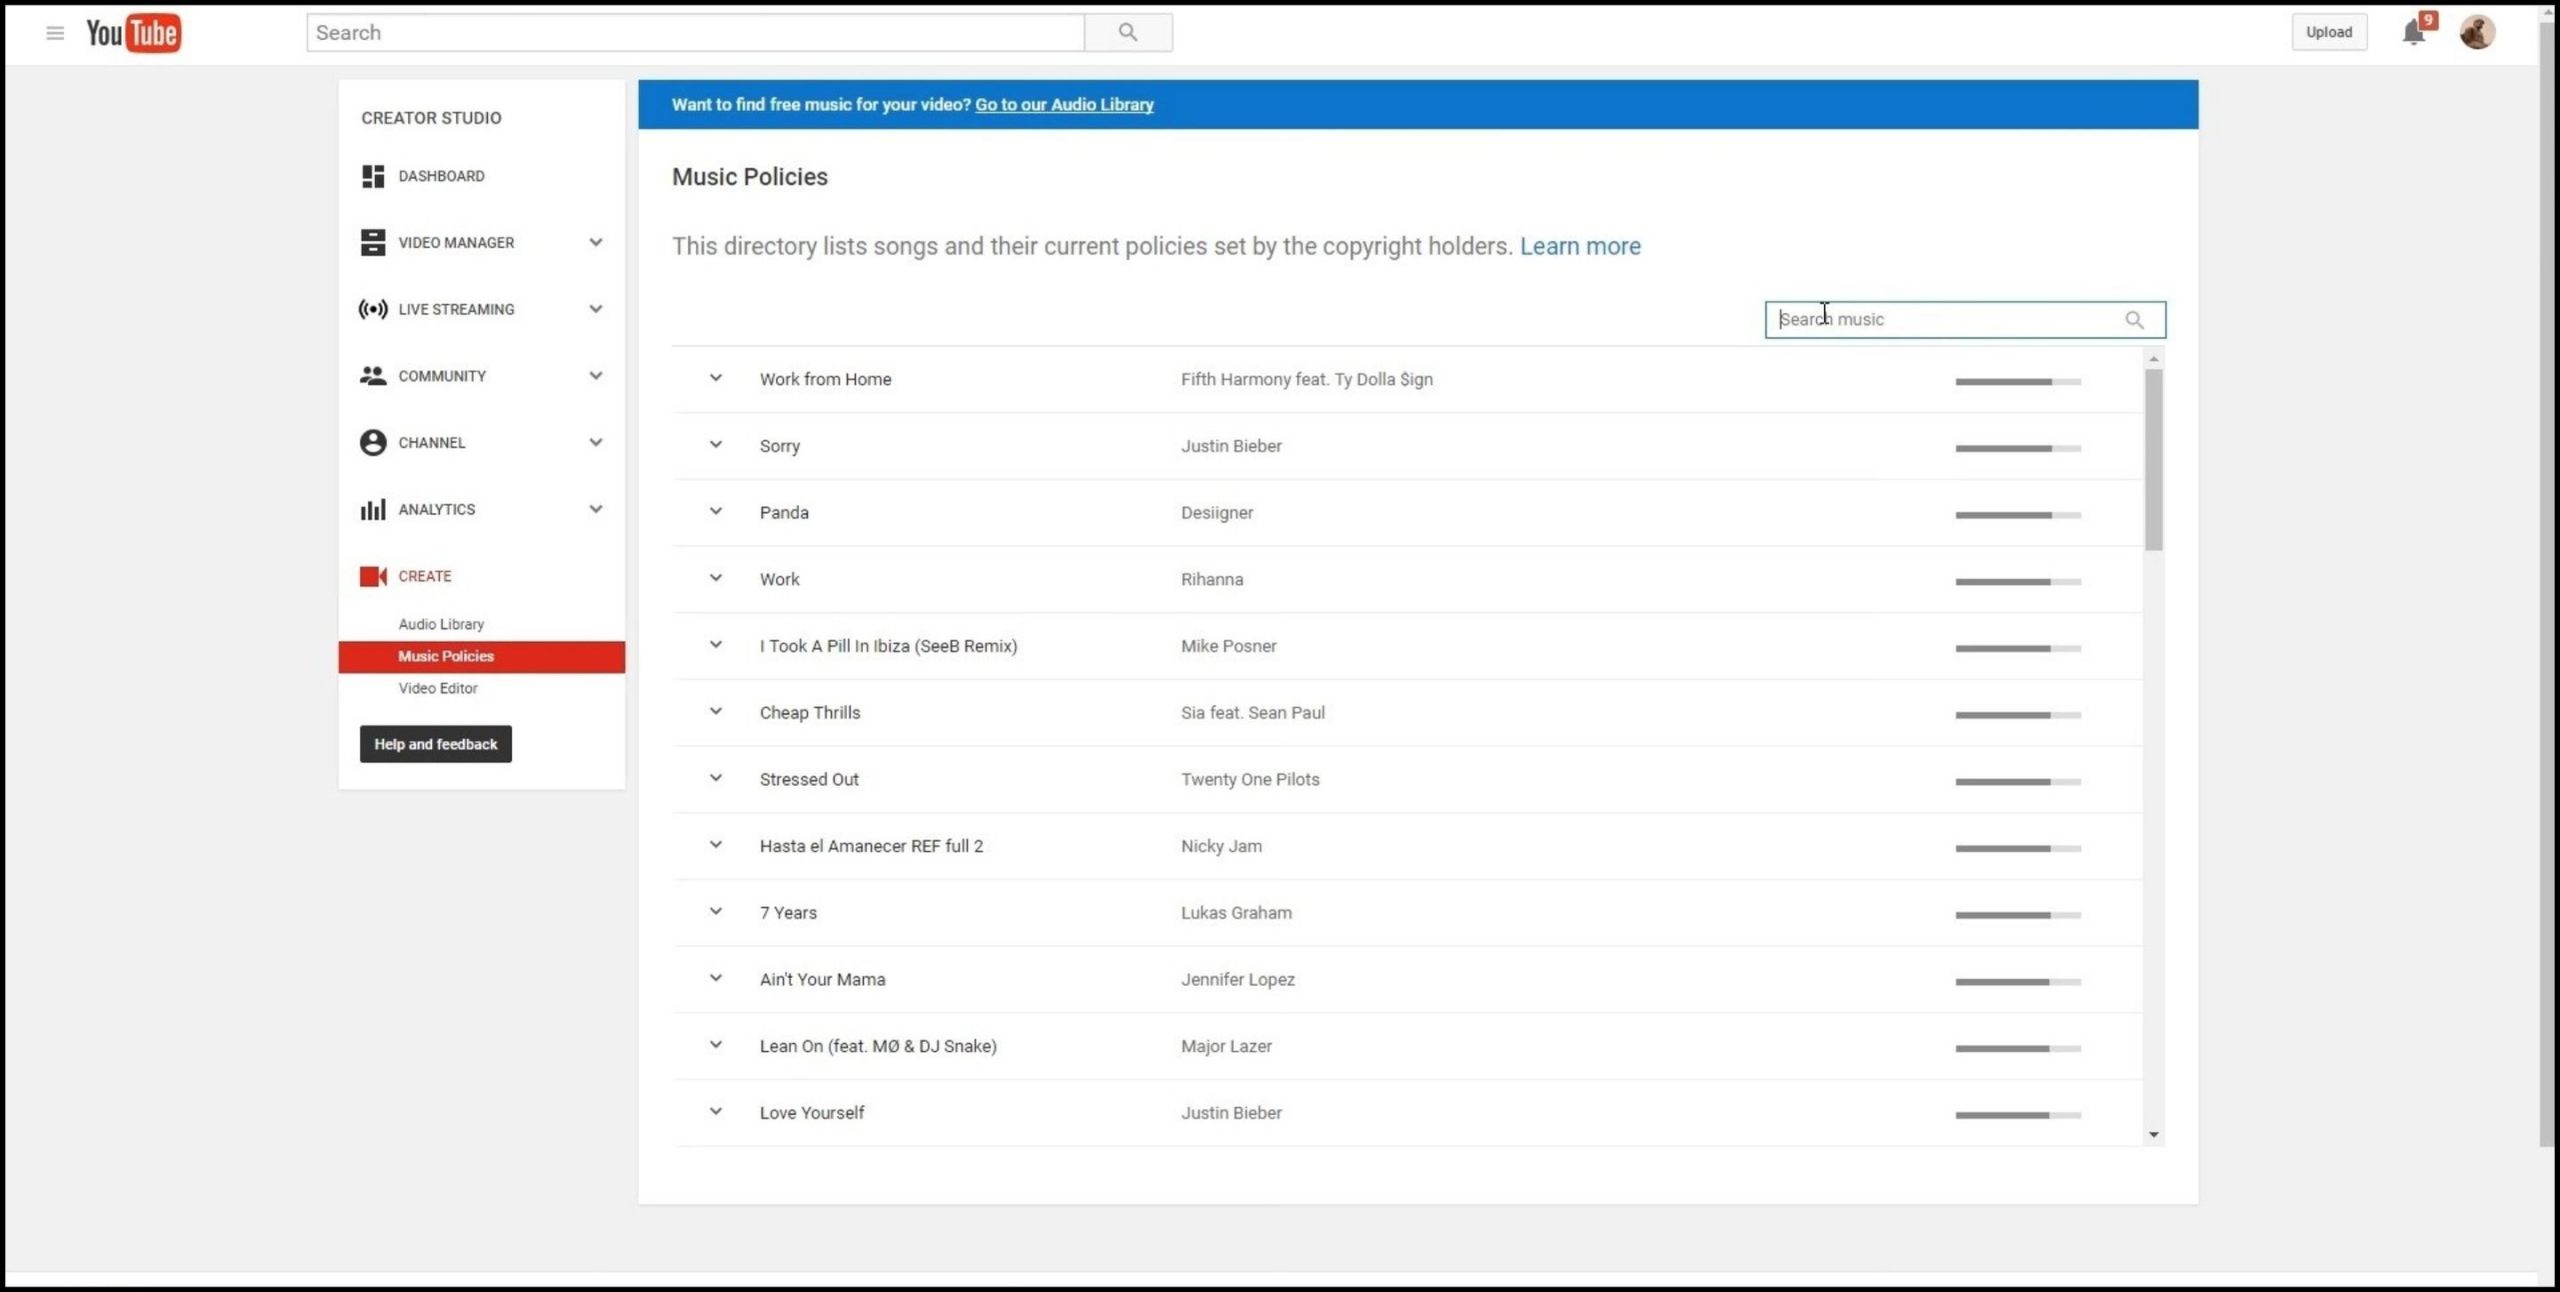Screen dimensions: 2560x1292
Task: Expand the Community sidebar section
Action: tap(595, 376)
